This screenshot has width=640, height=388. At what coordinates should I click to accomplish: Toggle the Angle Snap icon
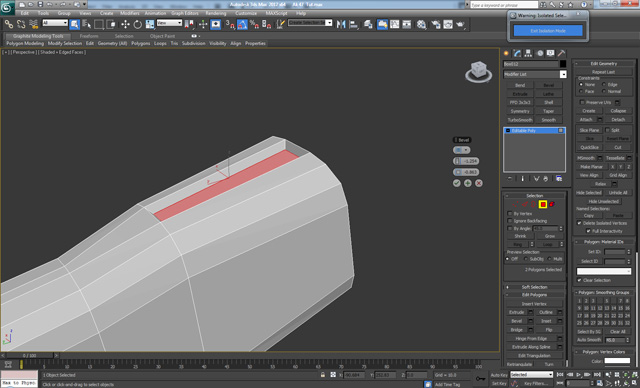242,24
